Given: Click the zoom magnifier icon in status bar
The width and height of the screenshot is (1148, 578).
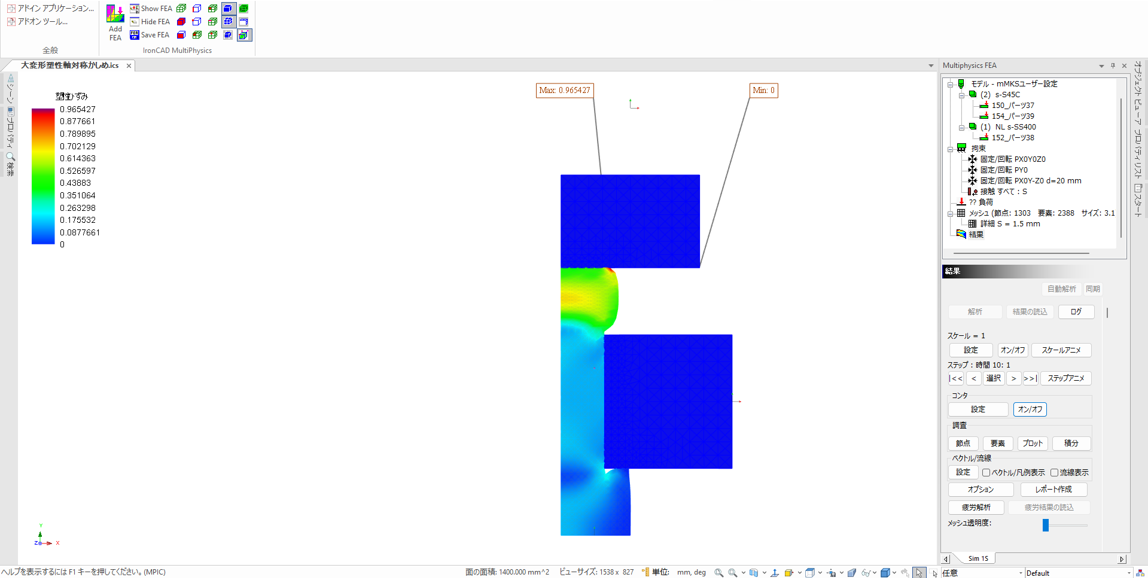Looking at the screenshot, I should click(x=719, y=572).
